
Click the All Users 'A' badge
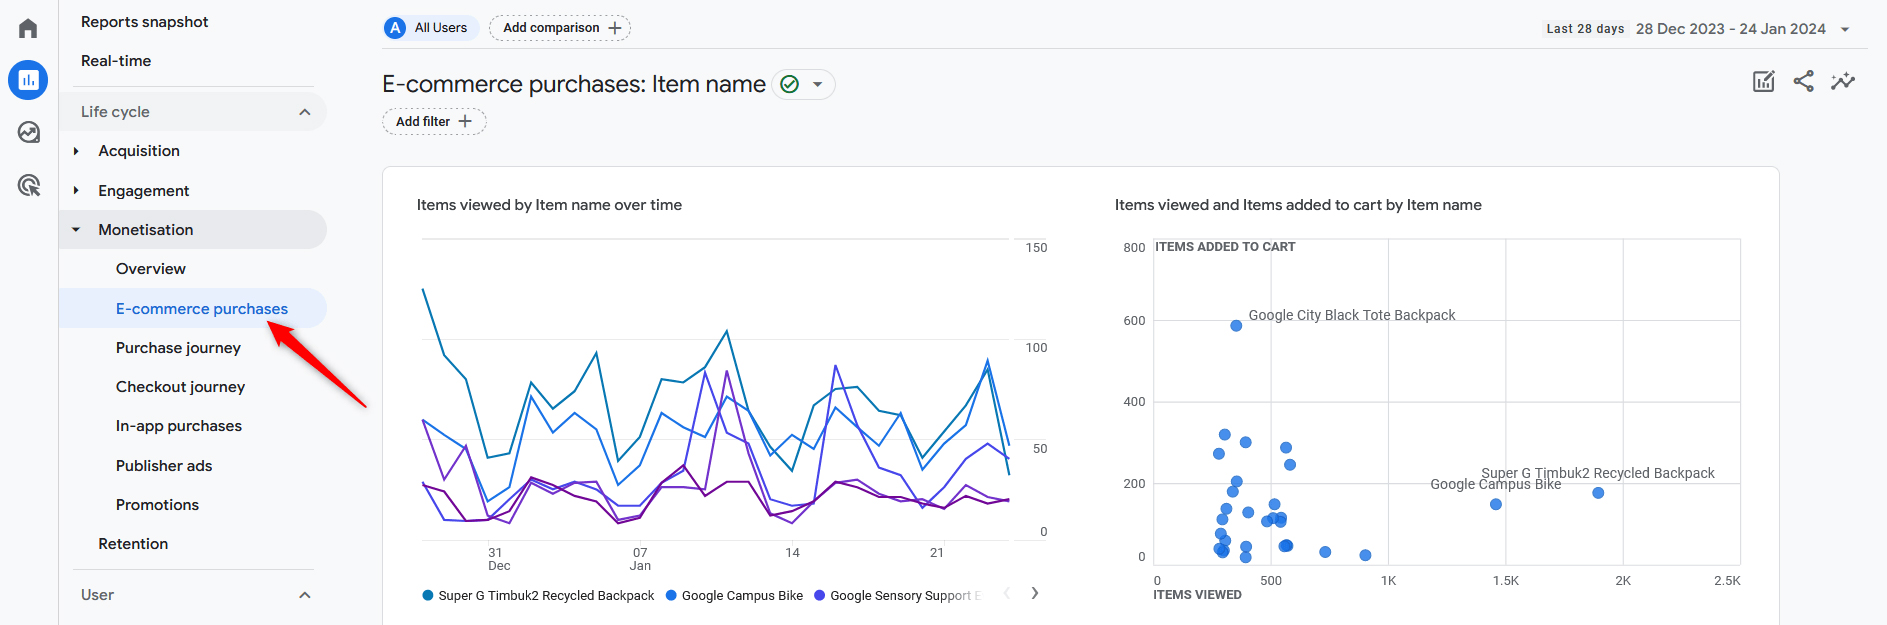[395, 28]
